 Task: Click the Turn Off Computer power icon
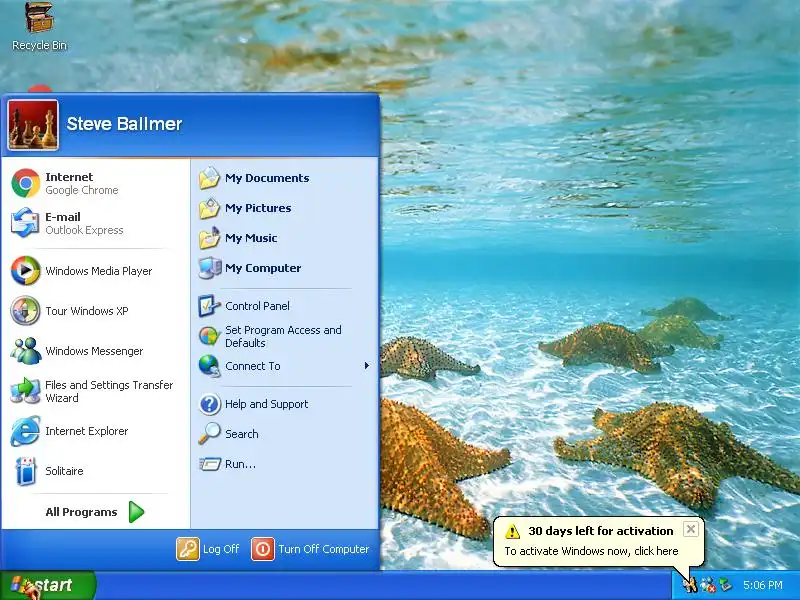[x=263, y=549]
